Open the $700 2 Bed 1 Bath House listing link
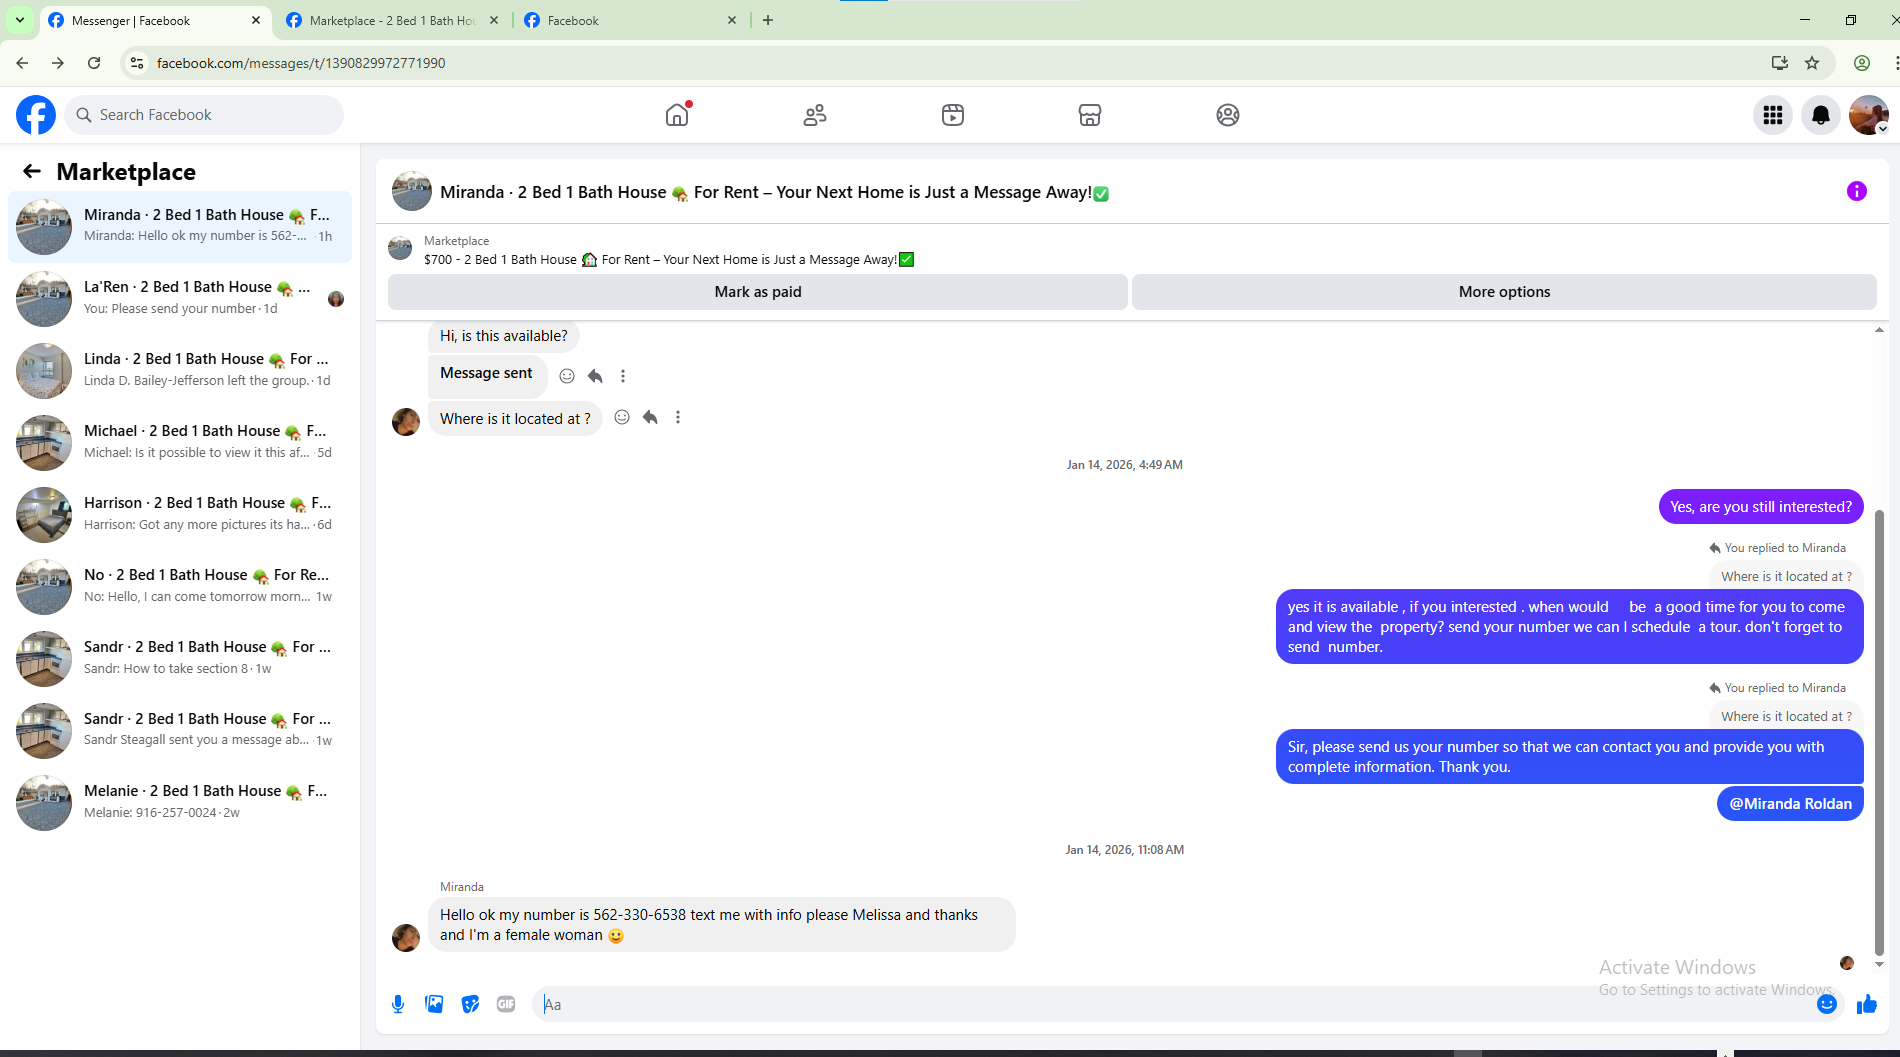 pos(669,260)
